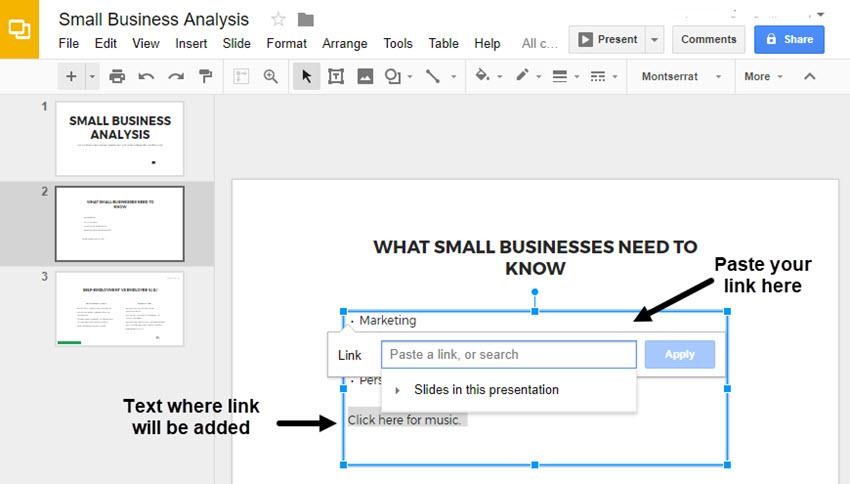Image resolution: width=850 pixels, height=484 pixels.
Task: Select the Line tool
Action: click(433, 76)
